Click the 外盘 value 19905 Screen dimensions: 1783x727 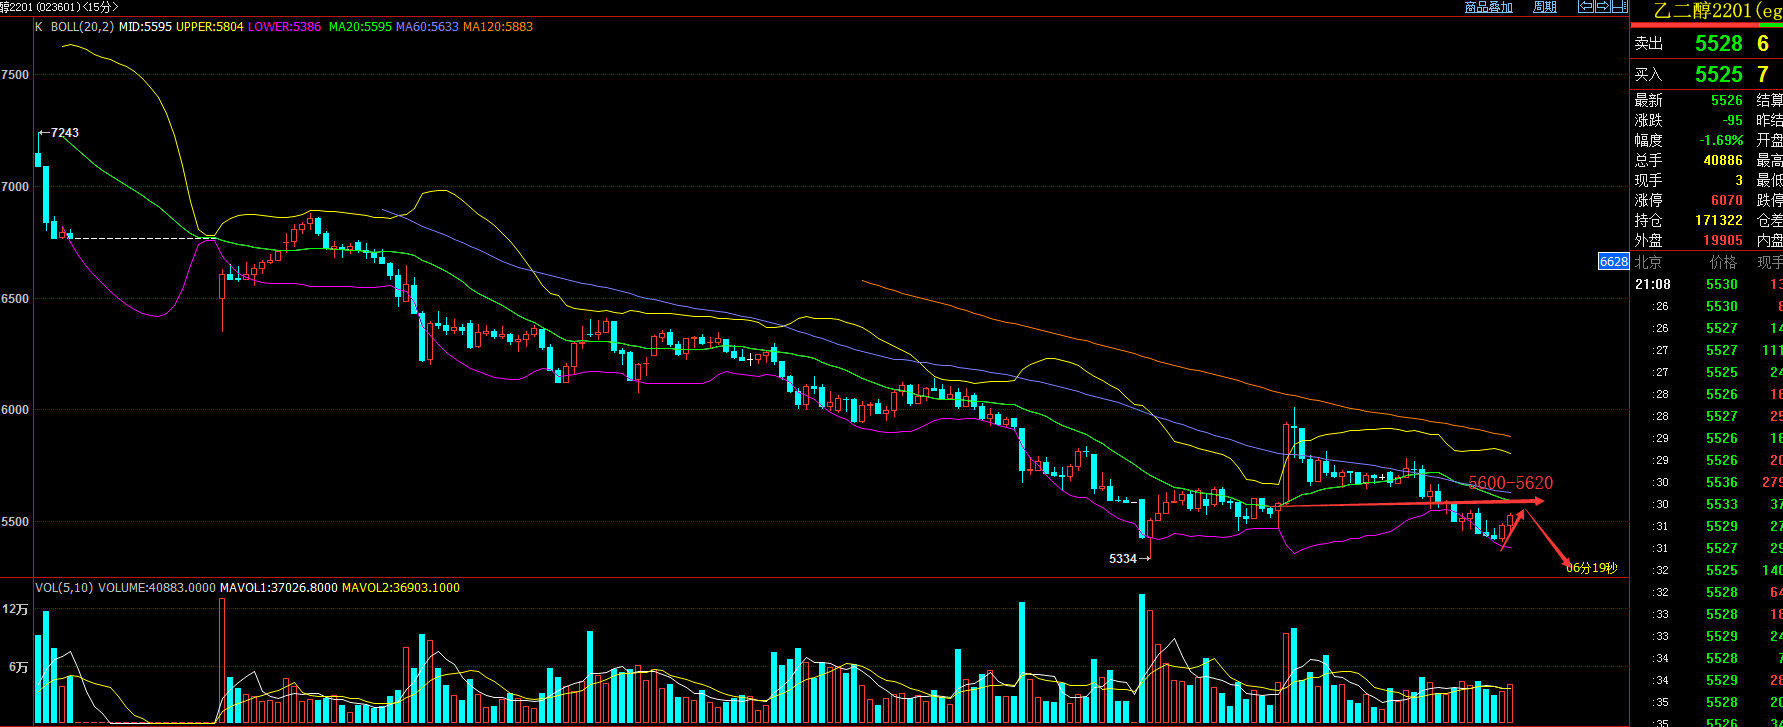pos(1723,241)
